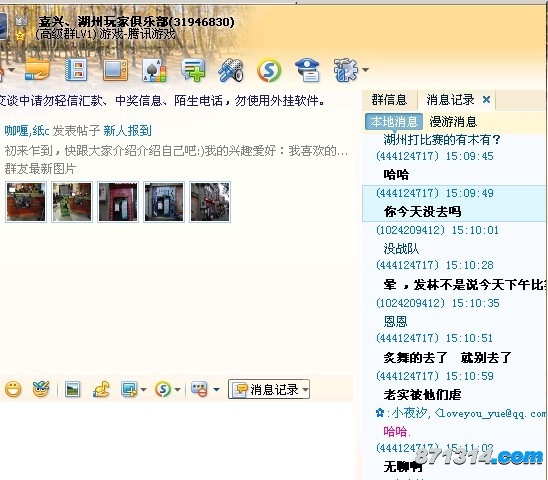Viewport: 548px width, 480px height.
Task: Open the police cap report icon
Action: coord(307,70)
